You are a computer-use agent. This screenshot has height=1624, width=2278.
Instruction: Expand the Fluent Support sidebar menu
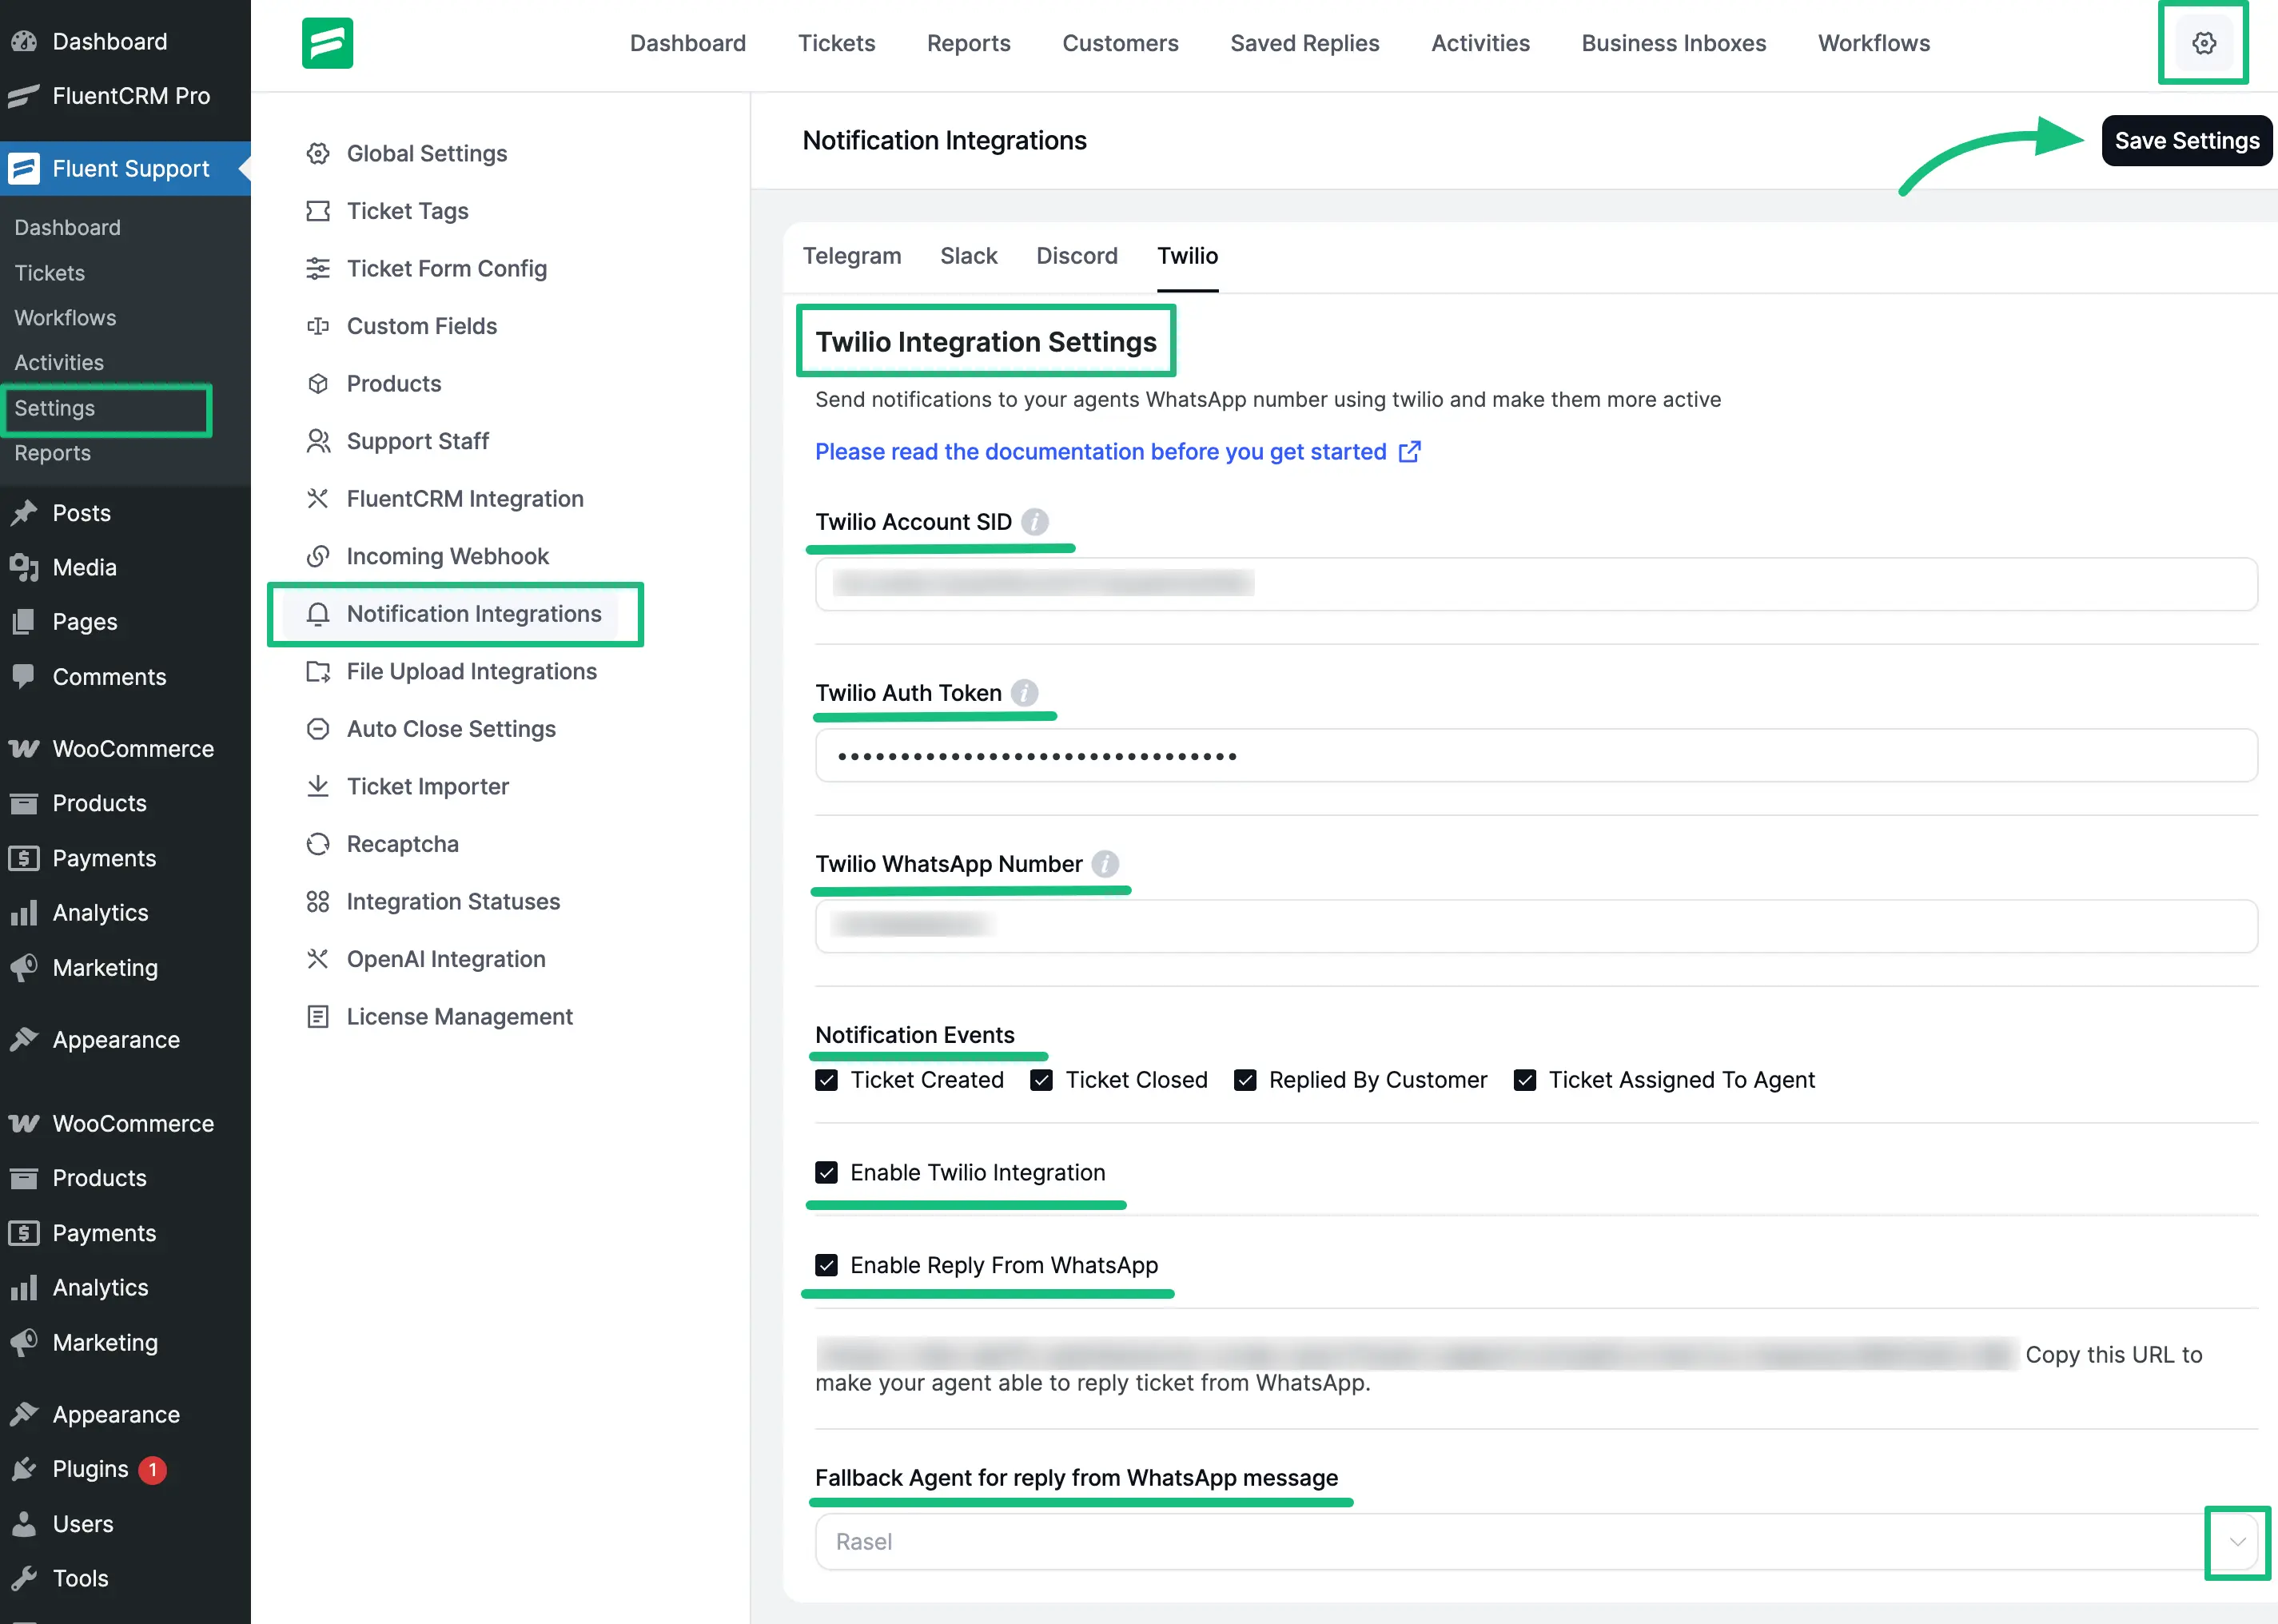click(130, 168)
